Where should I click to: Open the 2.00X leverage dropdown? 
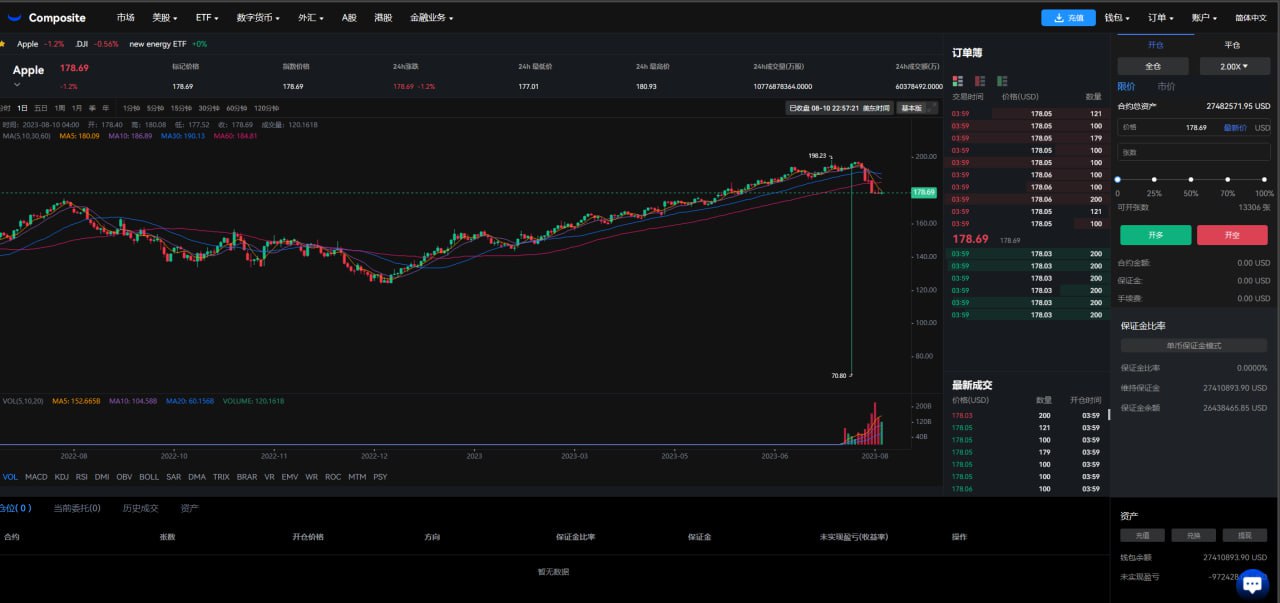point(1232,66)
